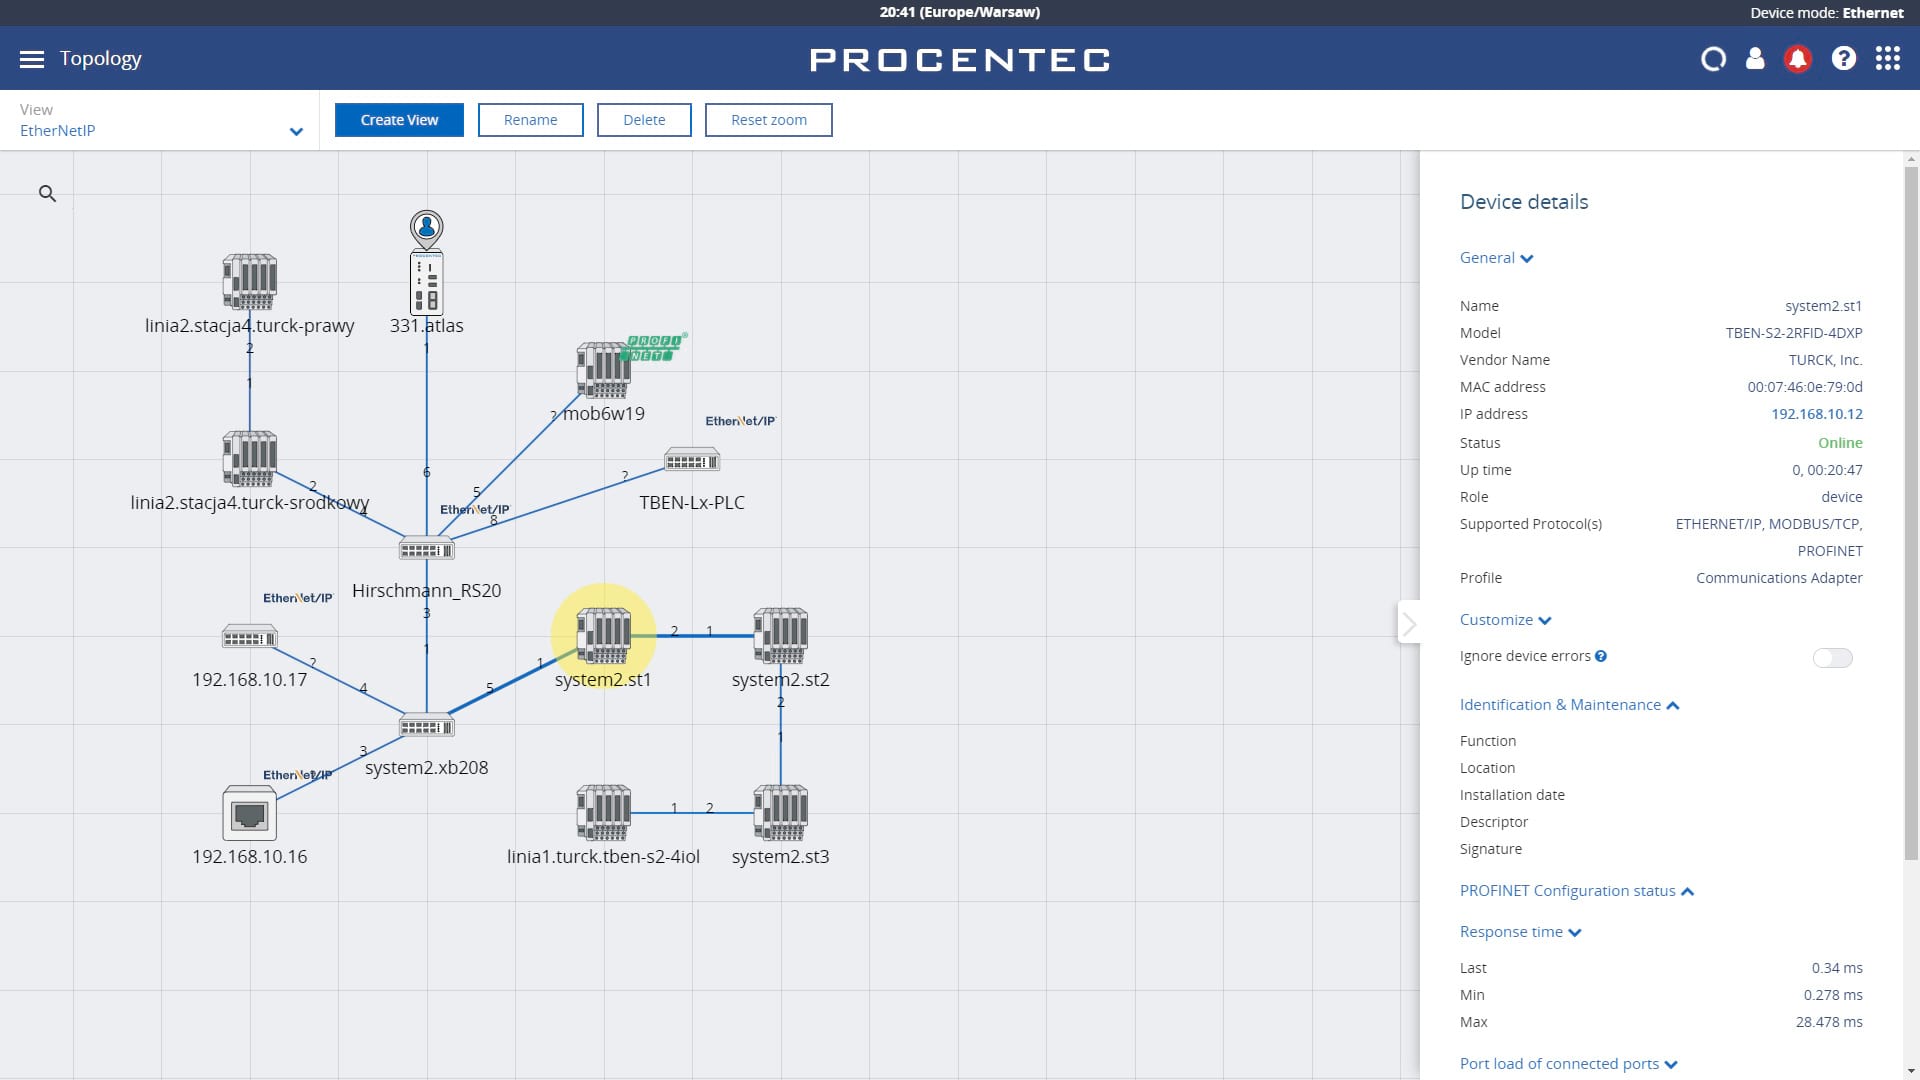Click the scrollbar up arrow
Screen dimensions: 1920x1080
(1911, 159)
